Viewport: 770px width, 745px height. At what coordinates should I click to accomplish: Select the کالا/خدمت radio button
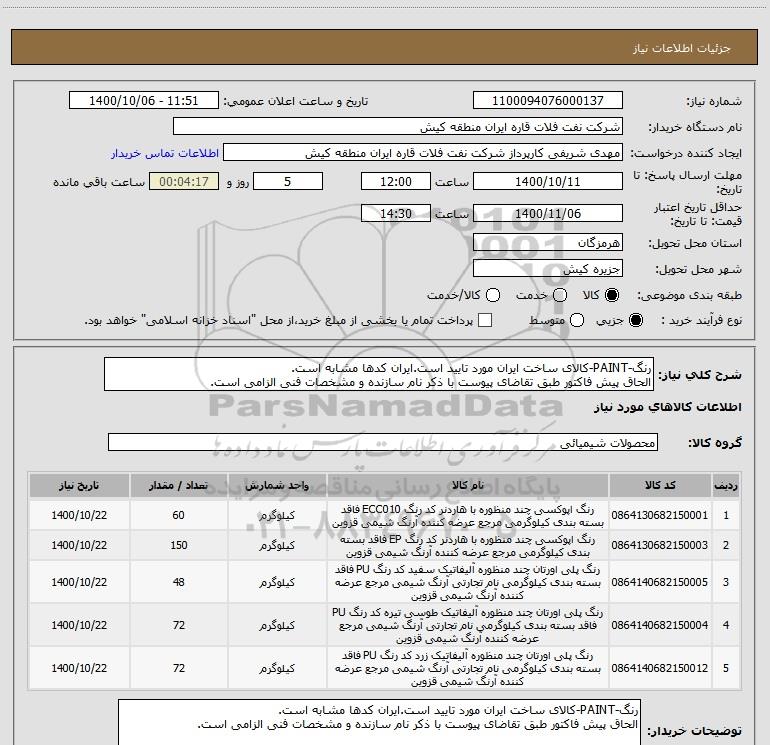point(493,295)
